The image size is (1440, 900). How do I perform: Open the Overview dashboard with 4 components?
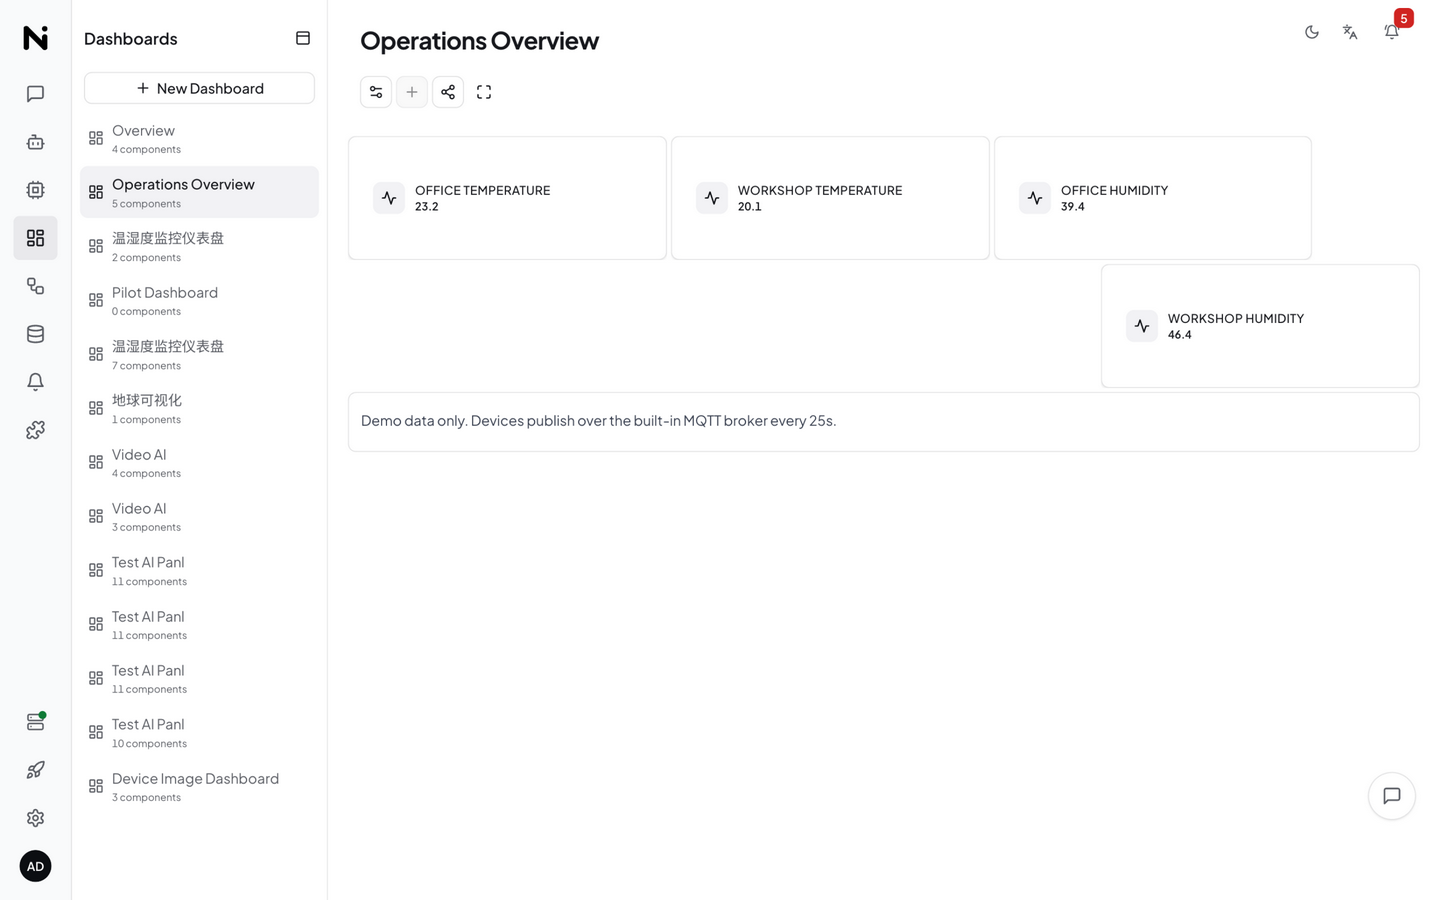199,138
